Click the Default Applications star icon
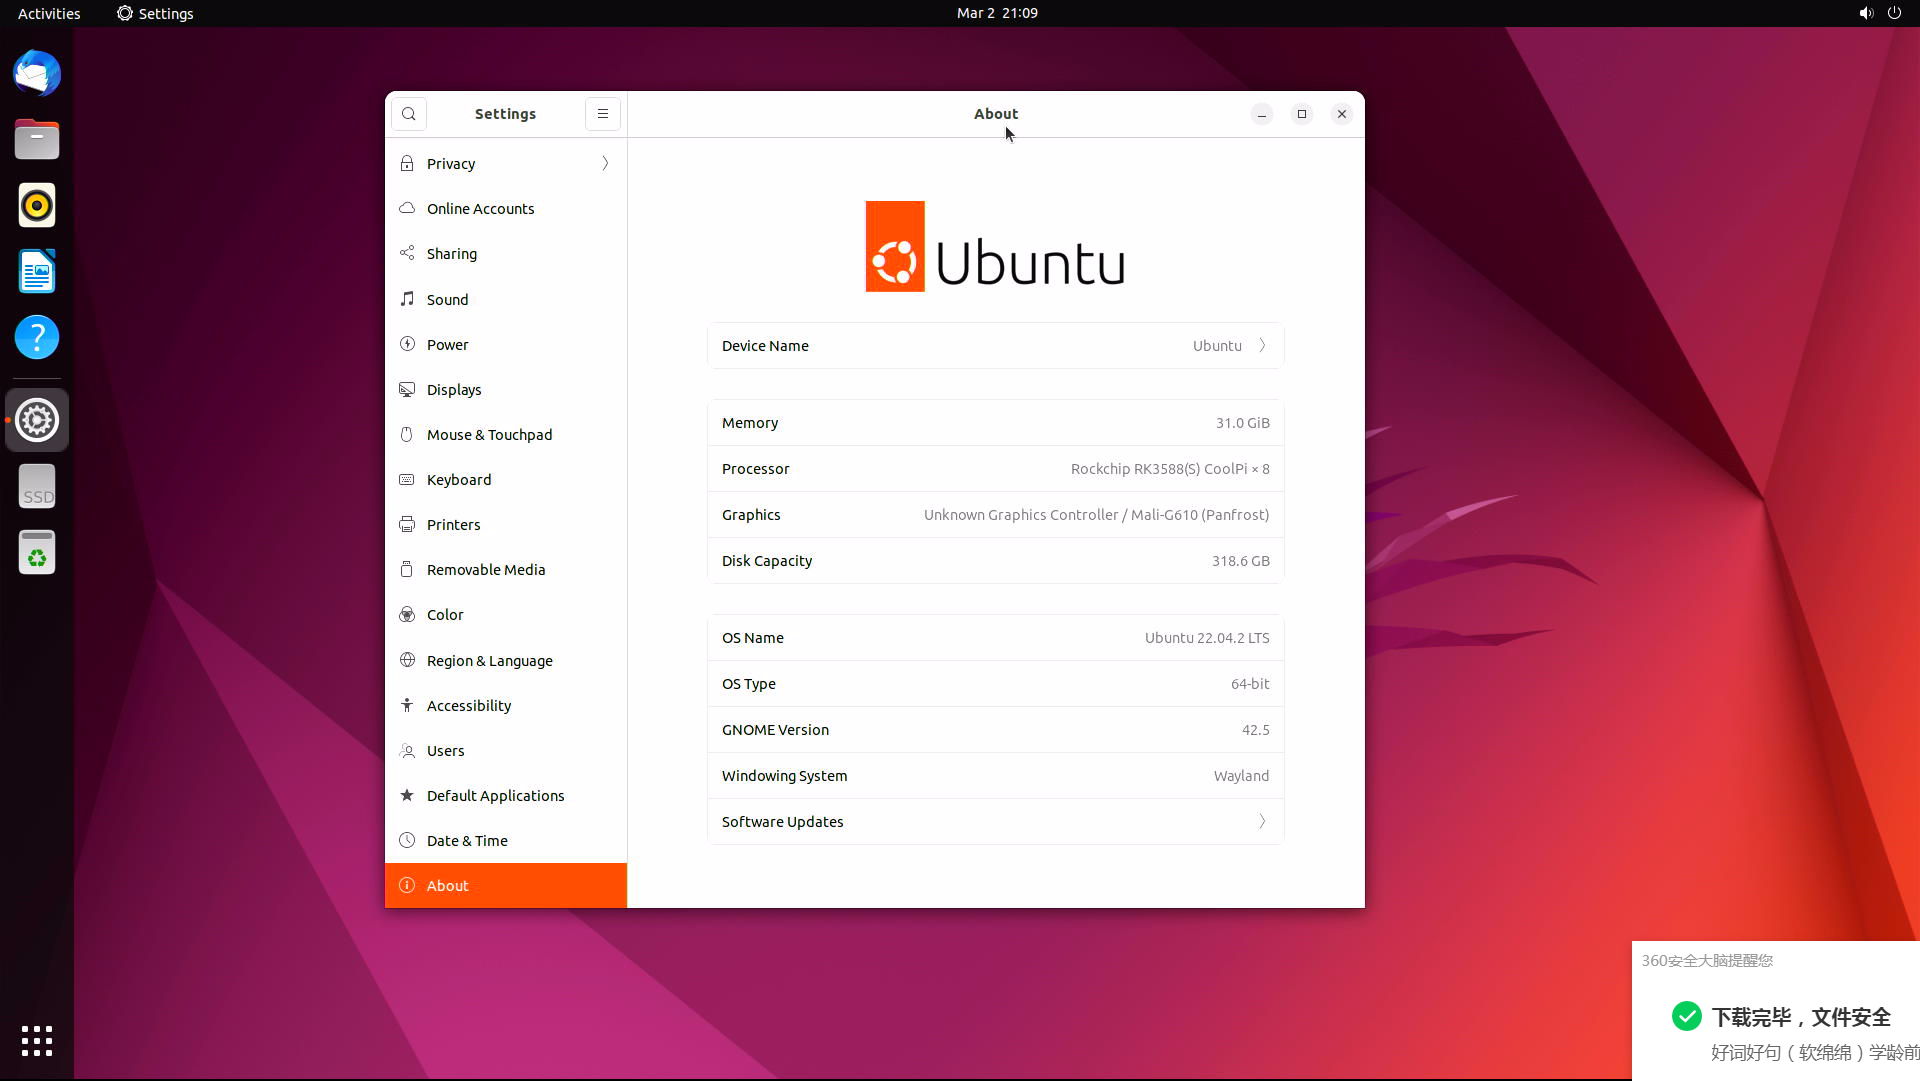The image size is (1920, 1081). [x=407, y=795]
